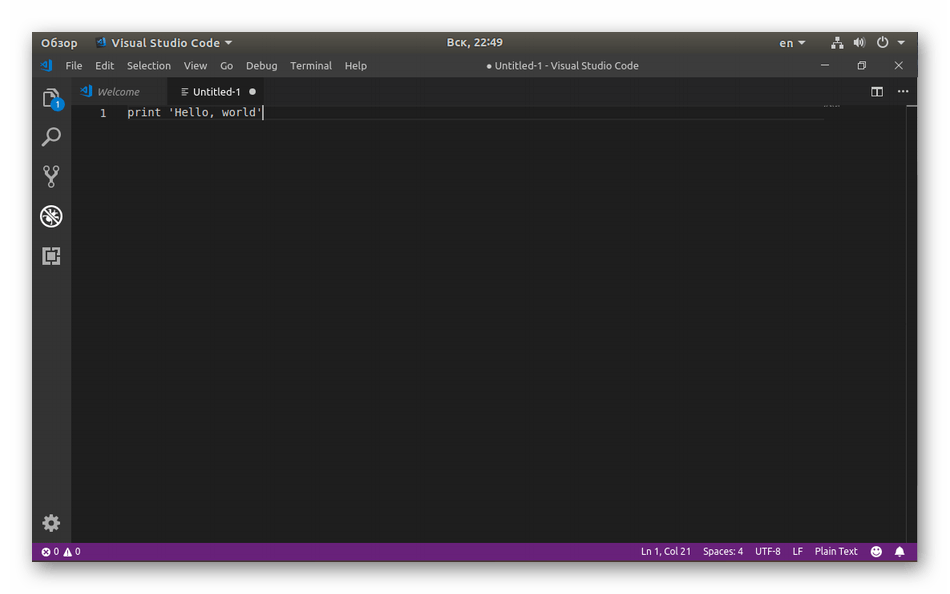Click the smiley feedback icon
The width and height of the screenshot is (950, 594).
(x=876, y=551)
